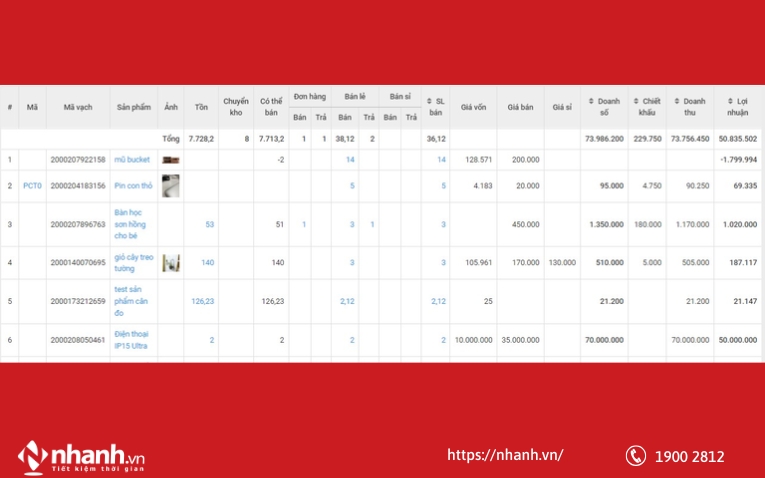Sort by the Chiết khấu column
765x478 pixels.
click(x=636, y=101)
